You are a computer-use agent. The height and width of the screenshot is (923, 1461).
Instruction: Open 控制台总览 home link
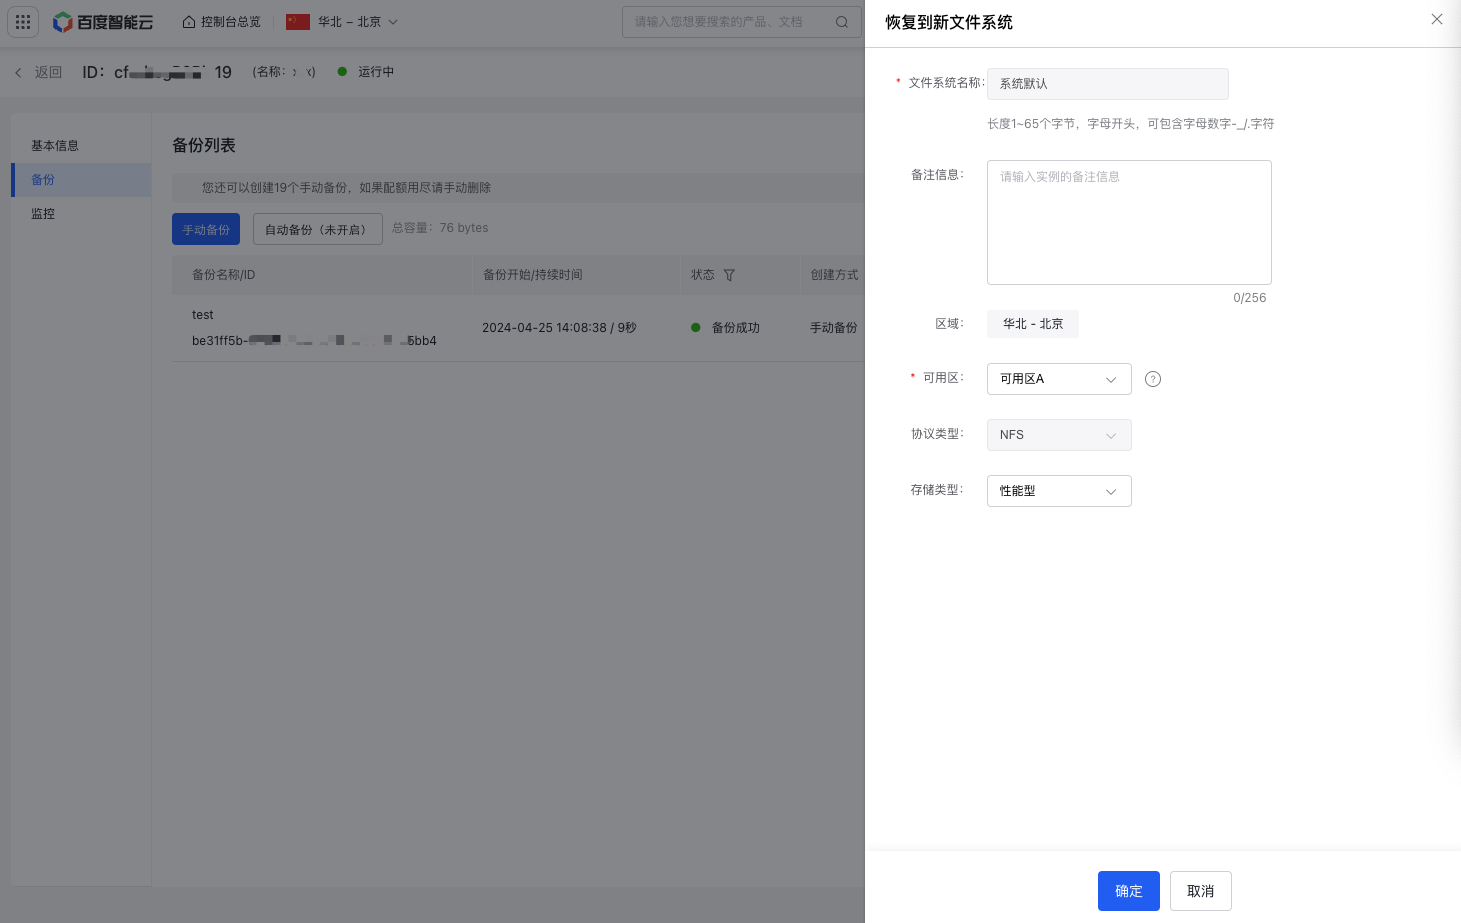[x=221, y=22]
